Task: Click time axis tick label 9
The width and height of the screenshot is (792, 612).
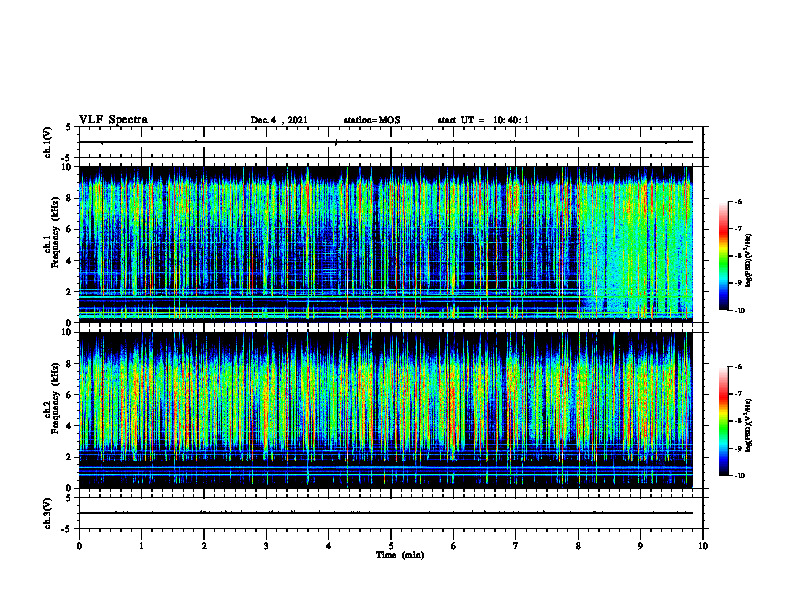Action: (640, 546)
